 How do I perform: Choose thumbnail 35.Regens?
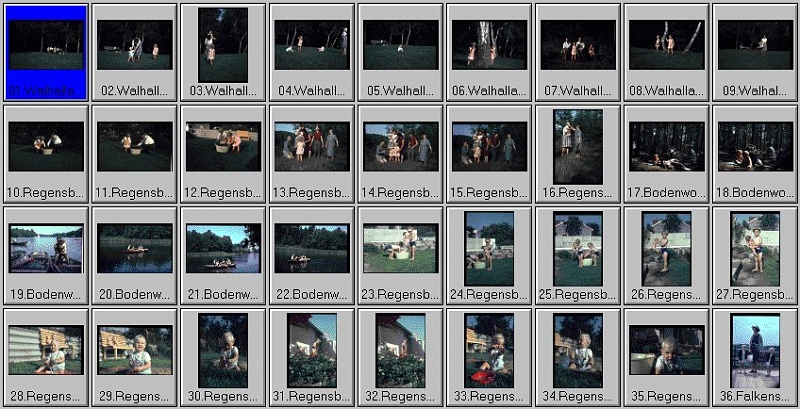point(666,350)
